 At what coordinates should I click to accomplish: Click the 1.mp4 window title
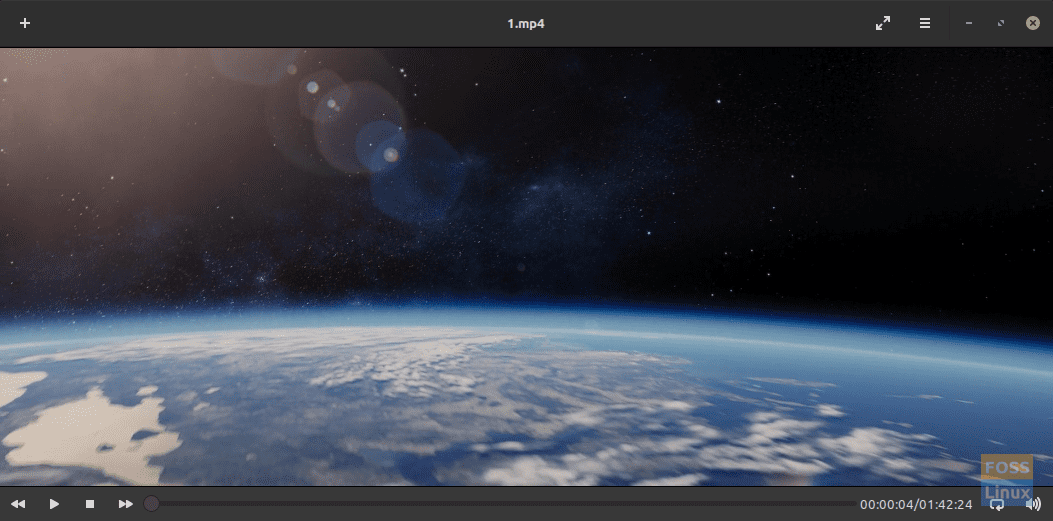526,23
